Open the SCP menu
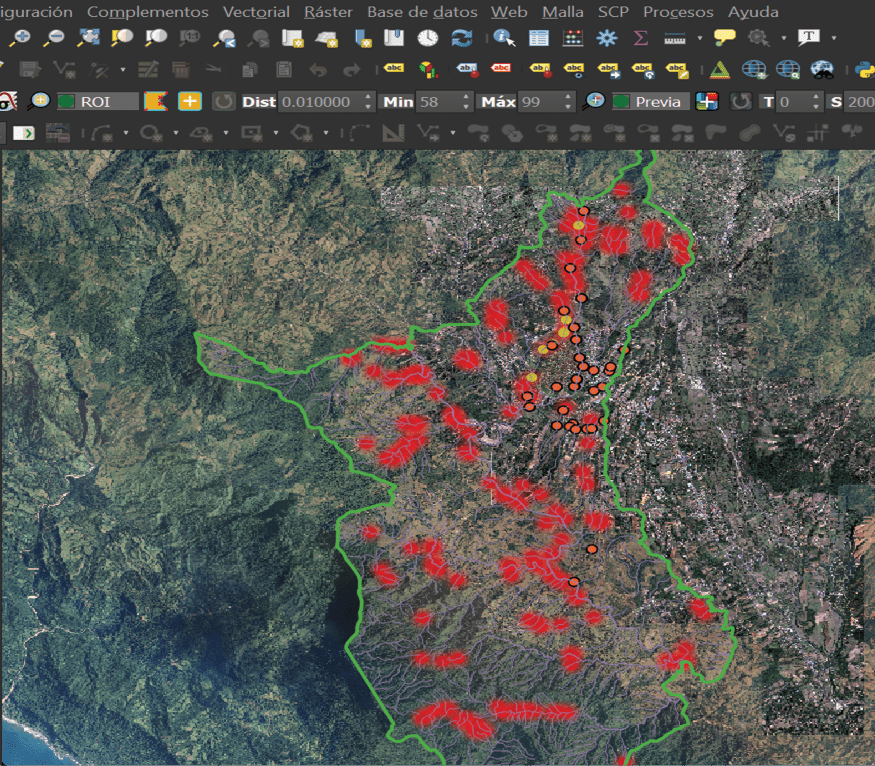Image resolution: width=875 pixels, height=766 pixels. [x=613, y=12]
